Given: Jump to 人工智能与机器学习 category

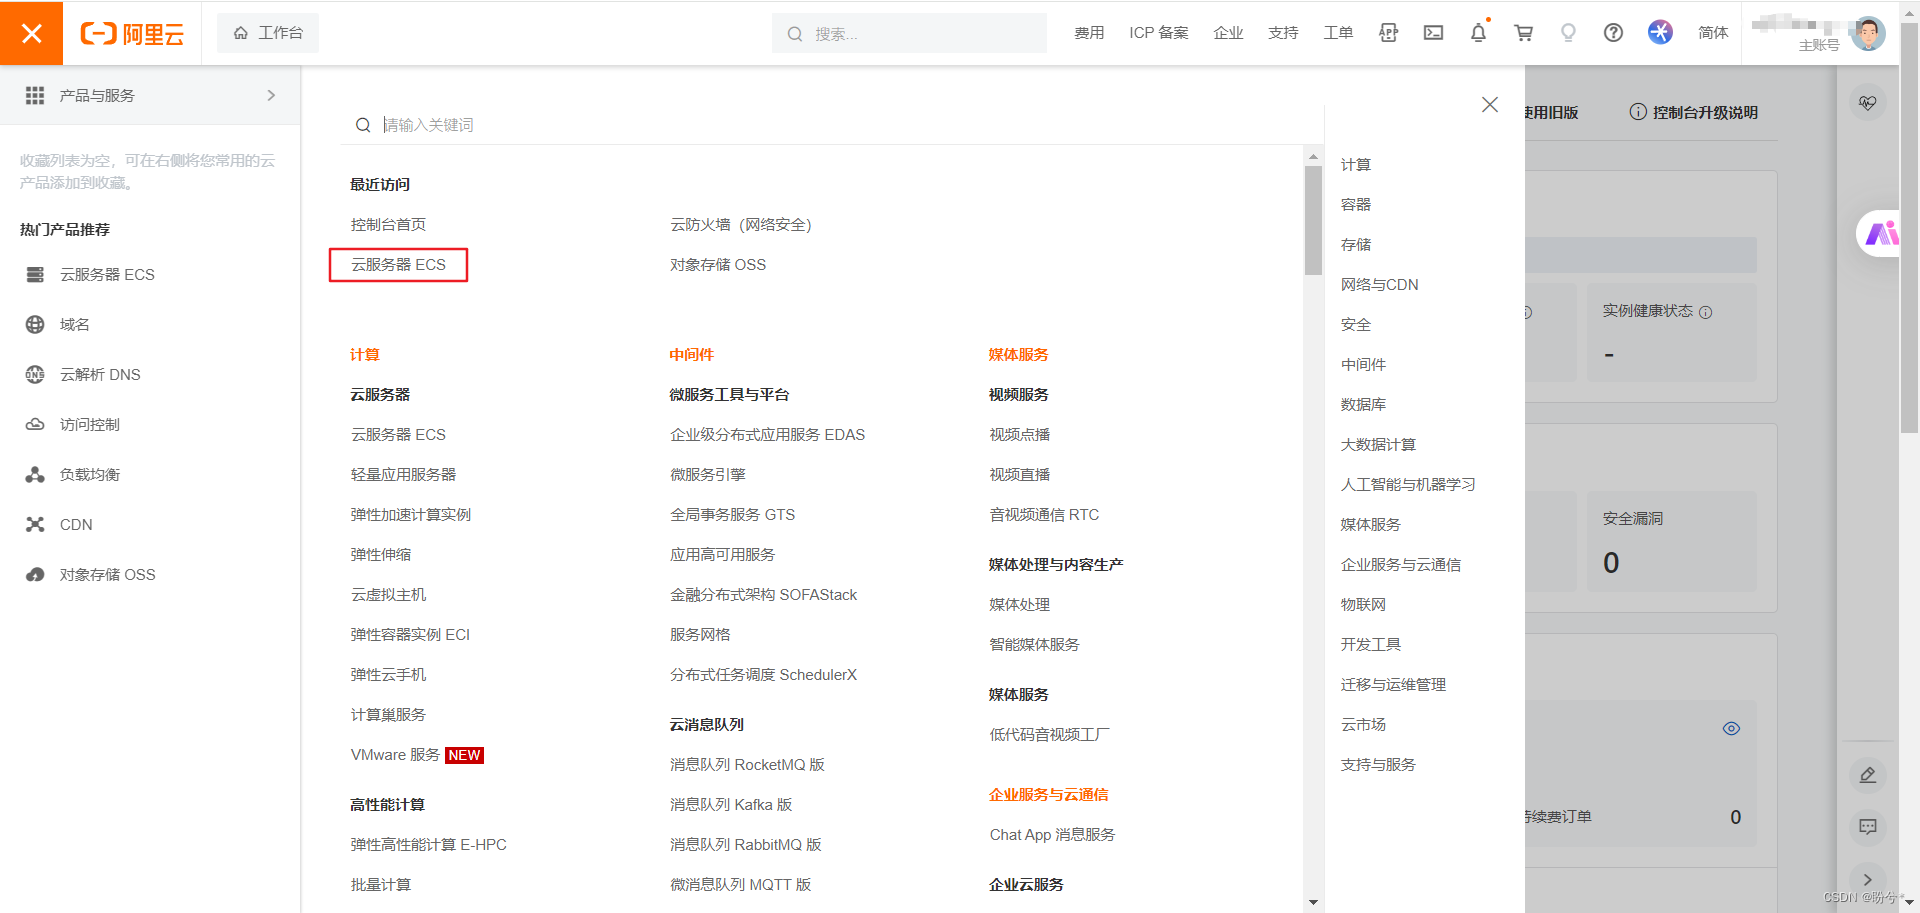Looking at the screenshot, I should click(x=1408, y=485).
